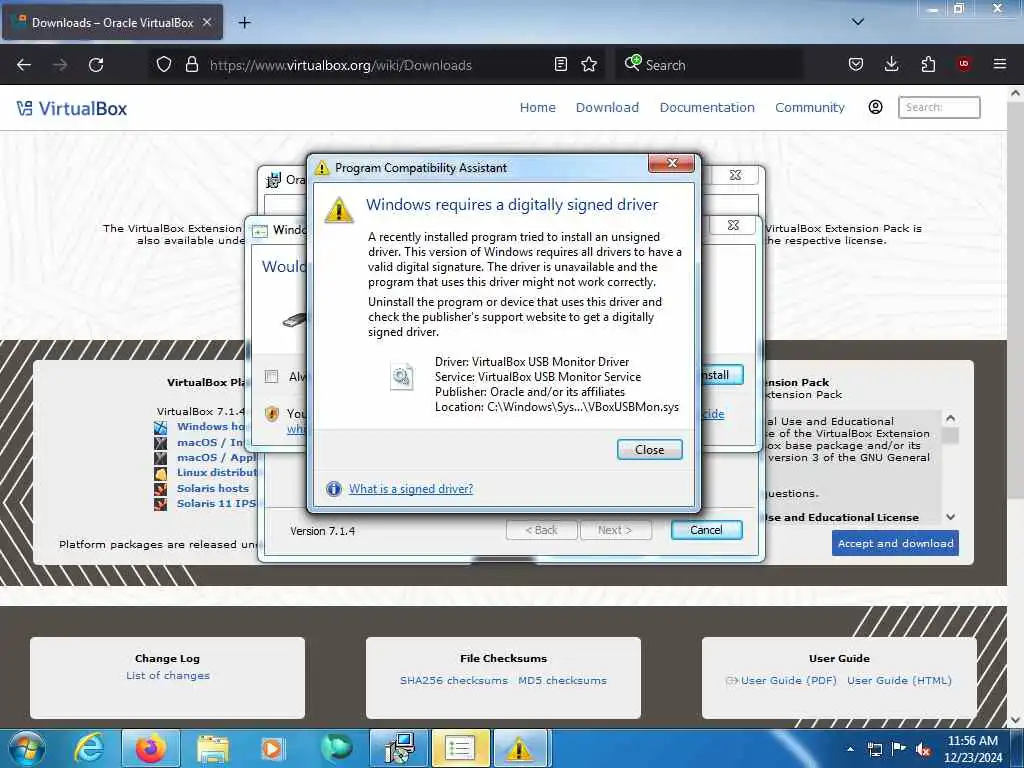Open the Documentation menu on VirtualBox site
Viewport: 1024px width, 768px height.
point(707,108)
